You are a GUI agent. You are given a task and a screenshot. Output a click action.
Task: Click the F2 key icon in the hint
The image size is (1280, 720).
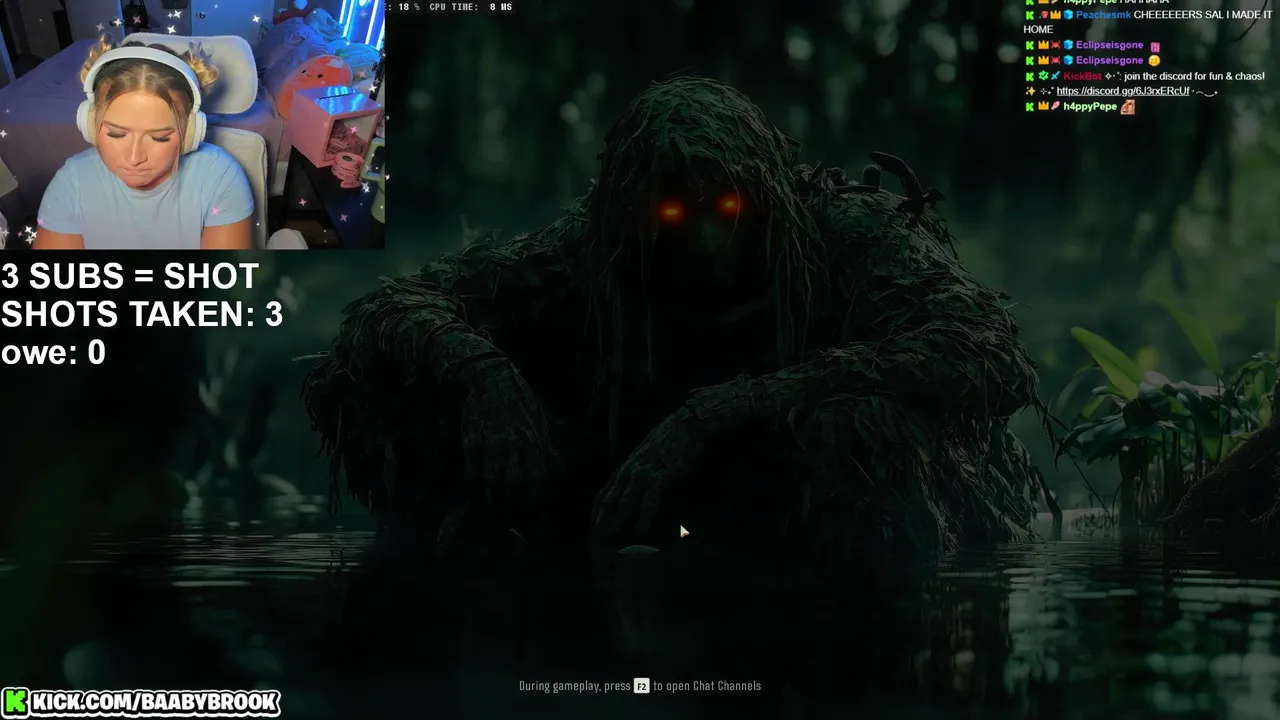(x=641, y=686)
